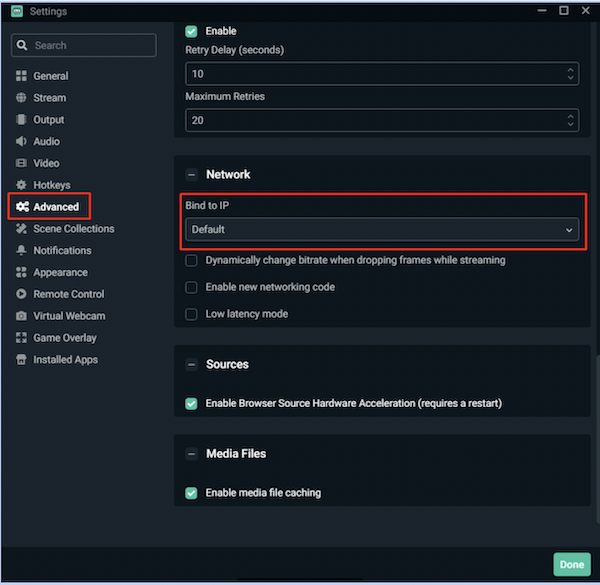The image size is (600, 585).
Task: Open the Bind to IP dropdown
Action: 382,230
